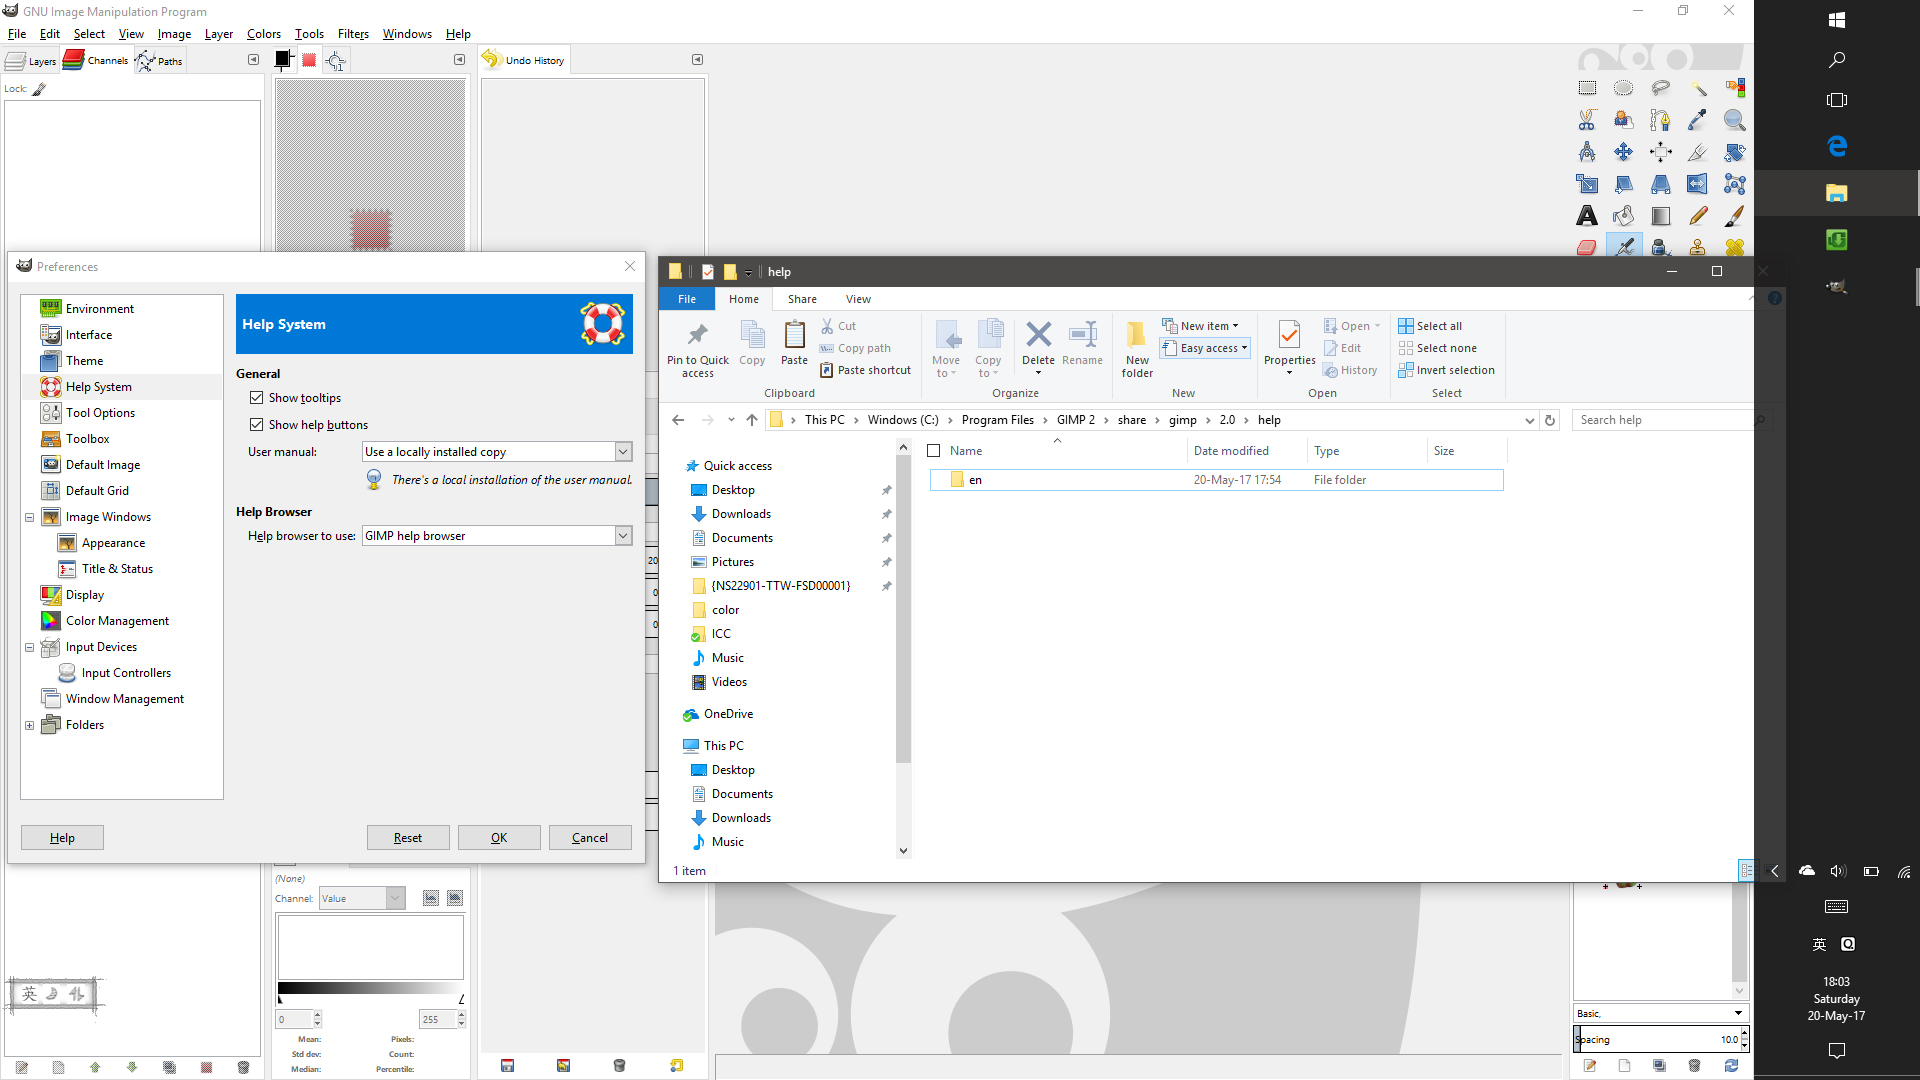Open the User manual dropdown
1920x1080 pixels.
[497, 452]
